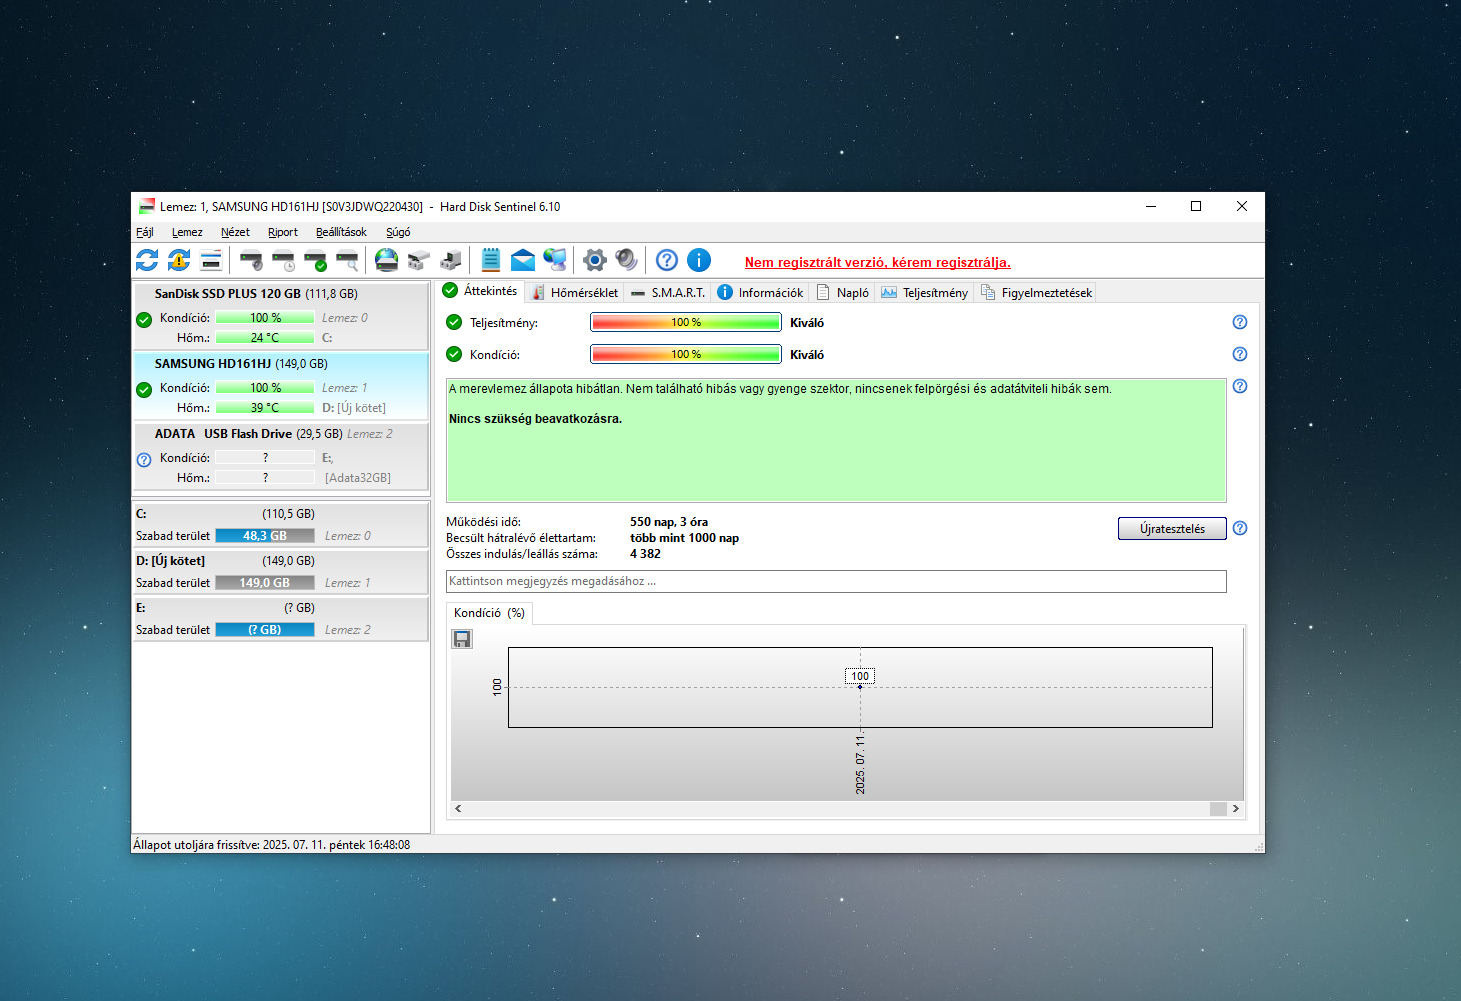Open the Beállítások menu

[x=341, y=232]
